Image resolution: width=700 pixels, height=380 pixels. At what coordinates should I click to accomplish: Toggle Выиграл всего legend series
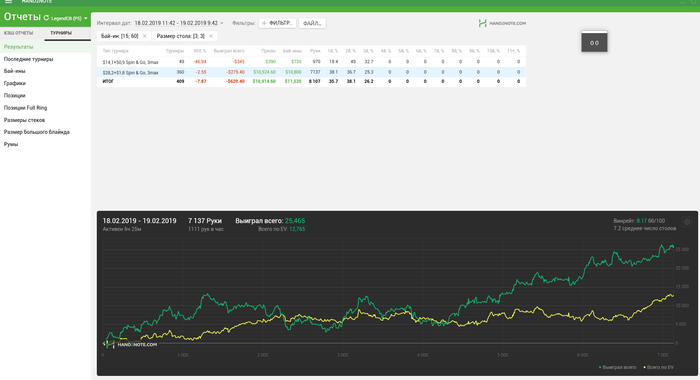[x=617, y=367]
